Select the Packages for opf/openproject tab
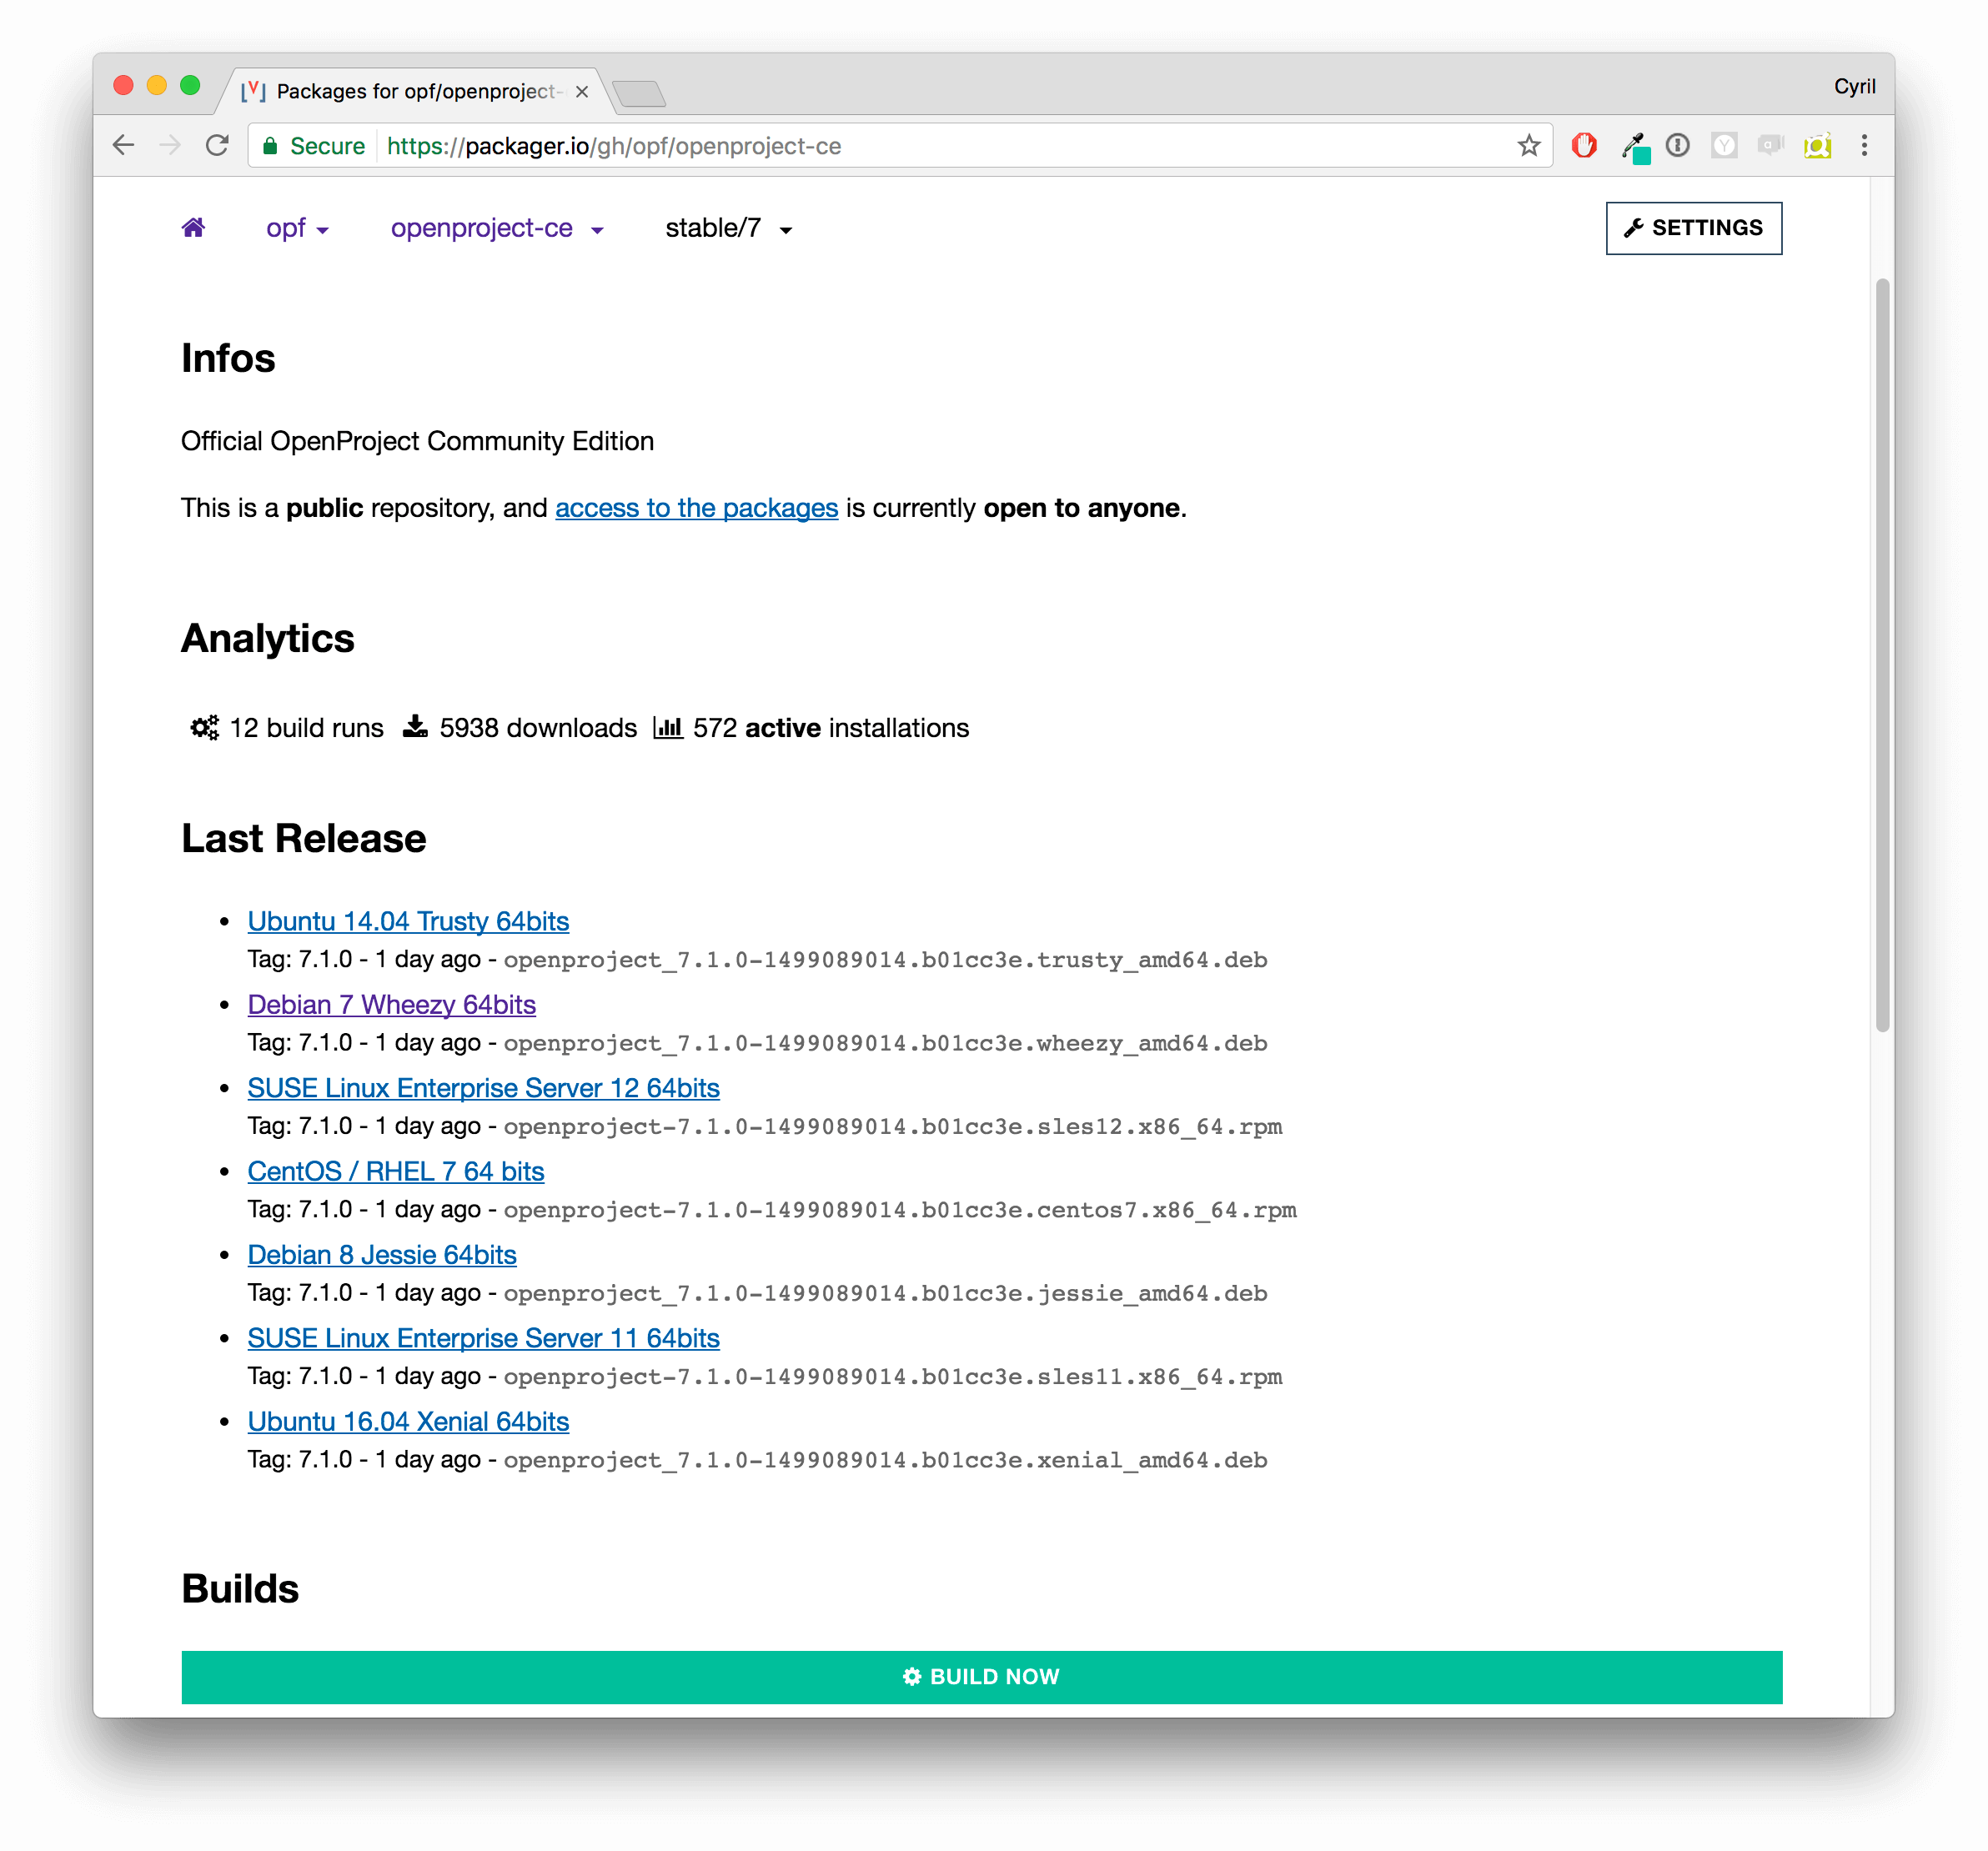This screenshot has width=1988, height=1851. pos(416,92)
